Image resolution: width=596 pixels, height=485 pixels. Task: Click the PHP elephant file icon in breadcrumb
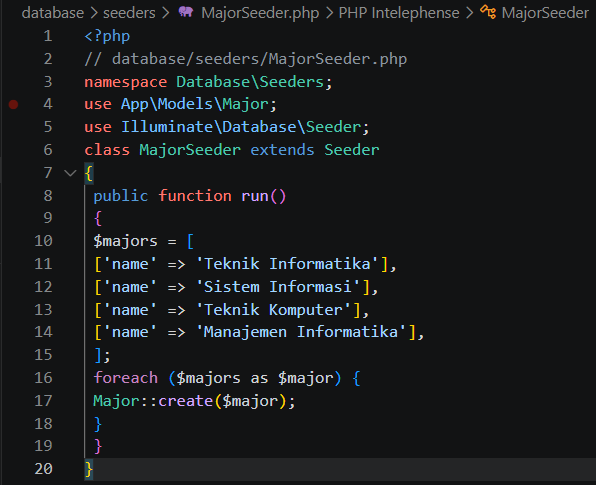coord(186,12)
